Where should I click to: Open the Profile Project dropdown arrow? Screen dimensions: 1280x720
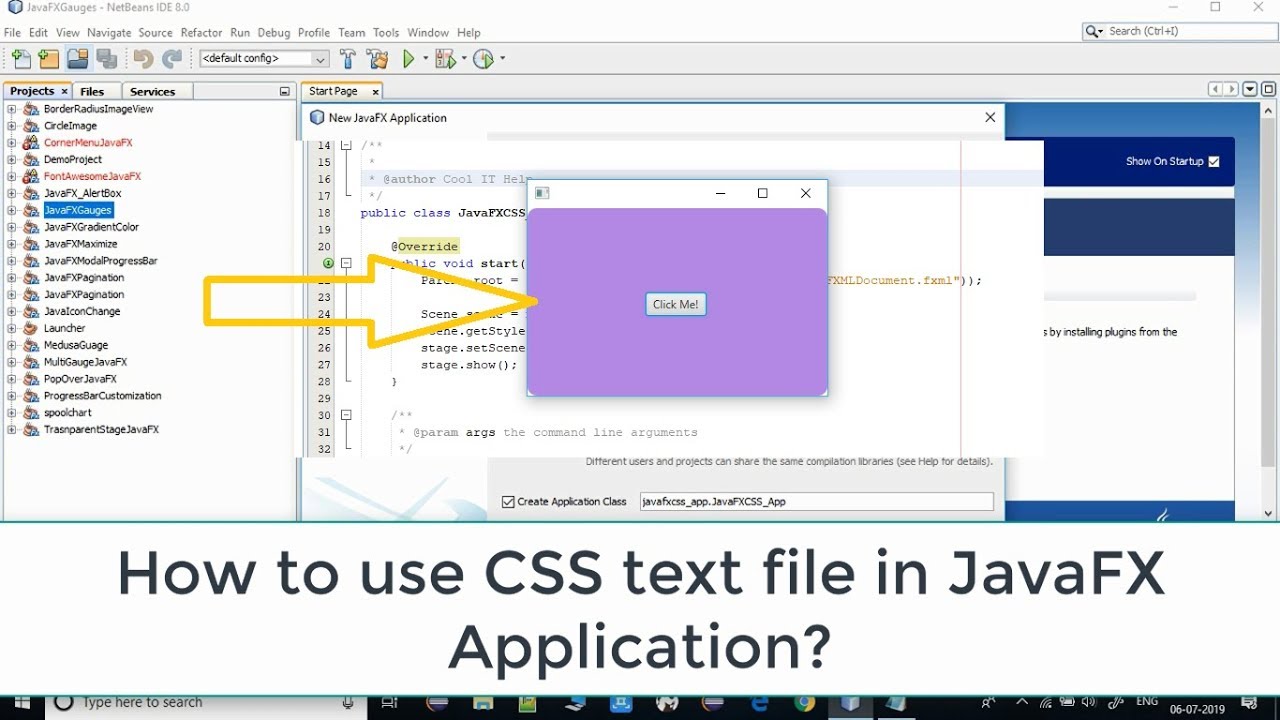pos(502,58)
